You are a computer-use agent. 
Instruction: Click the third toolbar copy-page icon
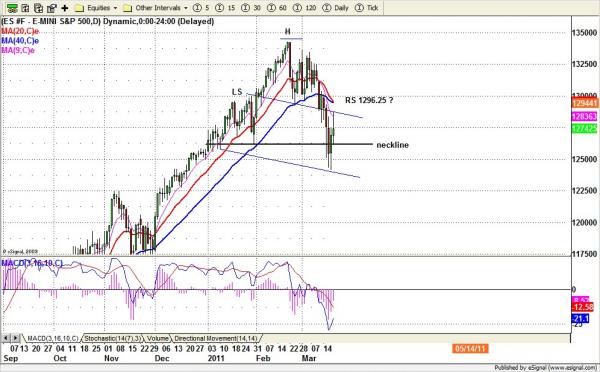click(x=38, y=8)
